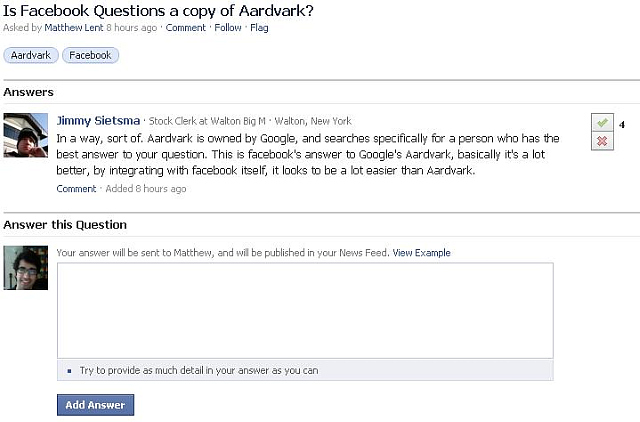Open Matthew Lent's profile link

click(x=74, y=28)
